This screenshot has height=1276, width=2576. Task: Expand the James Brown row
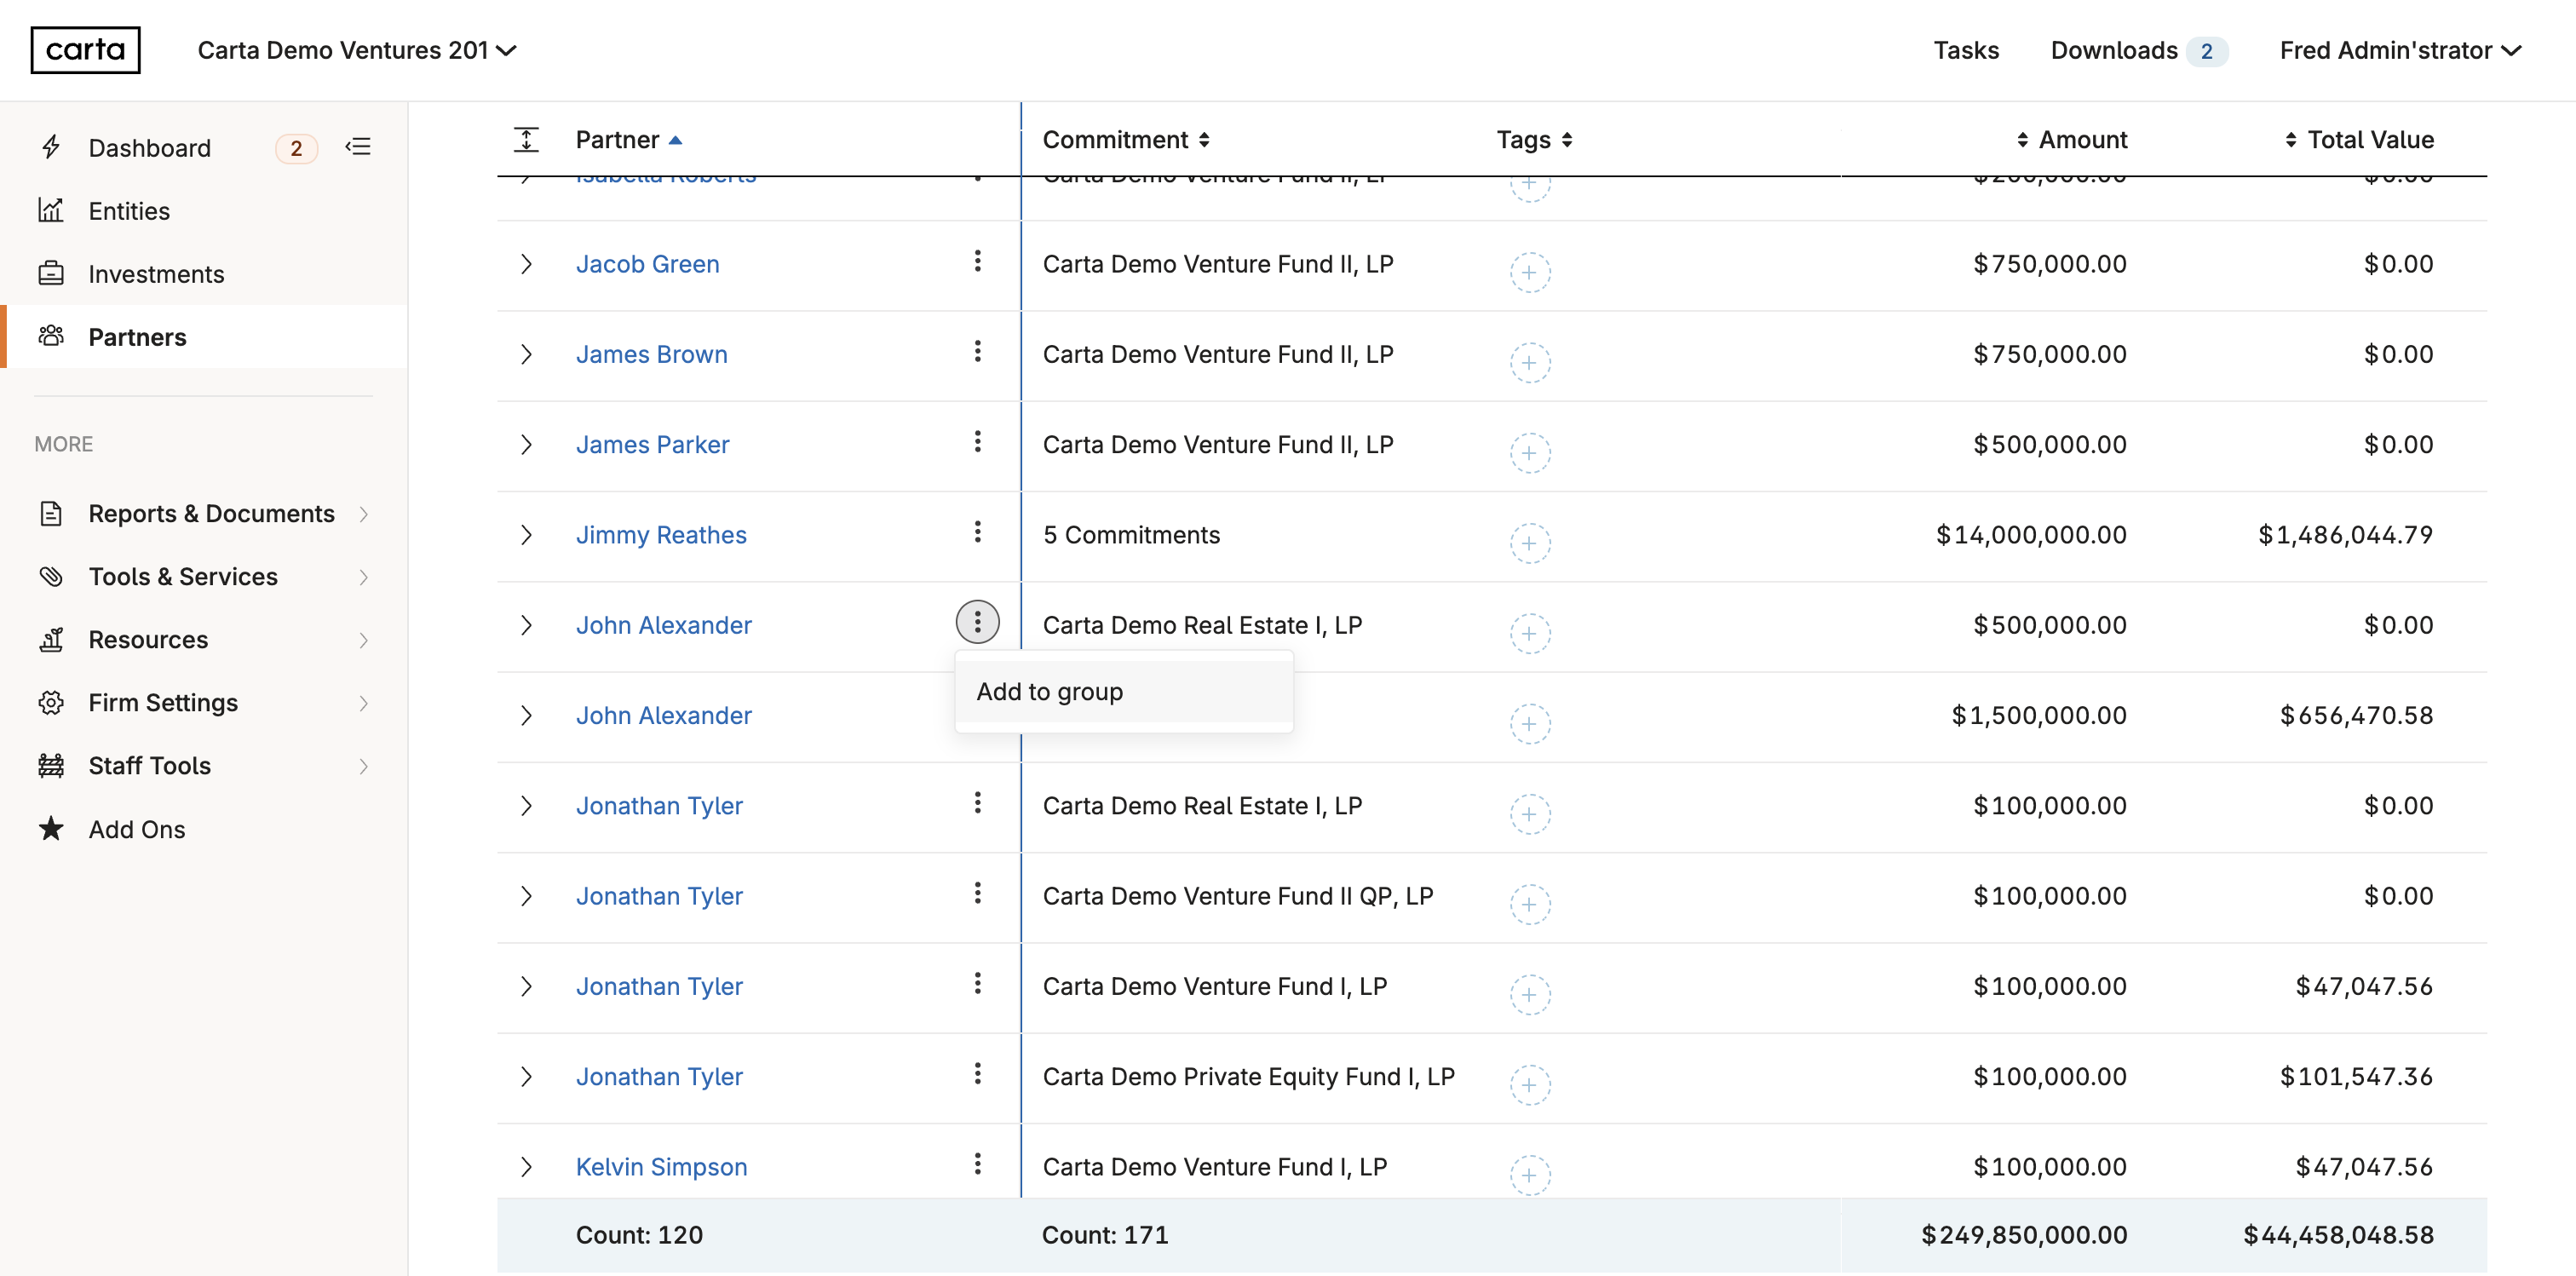(526, 354)
